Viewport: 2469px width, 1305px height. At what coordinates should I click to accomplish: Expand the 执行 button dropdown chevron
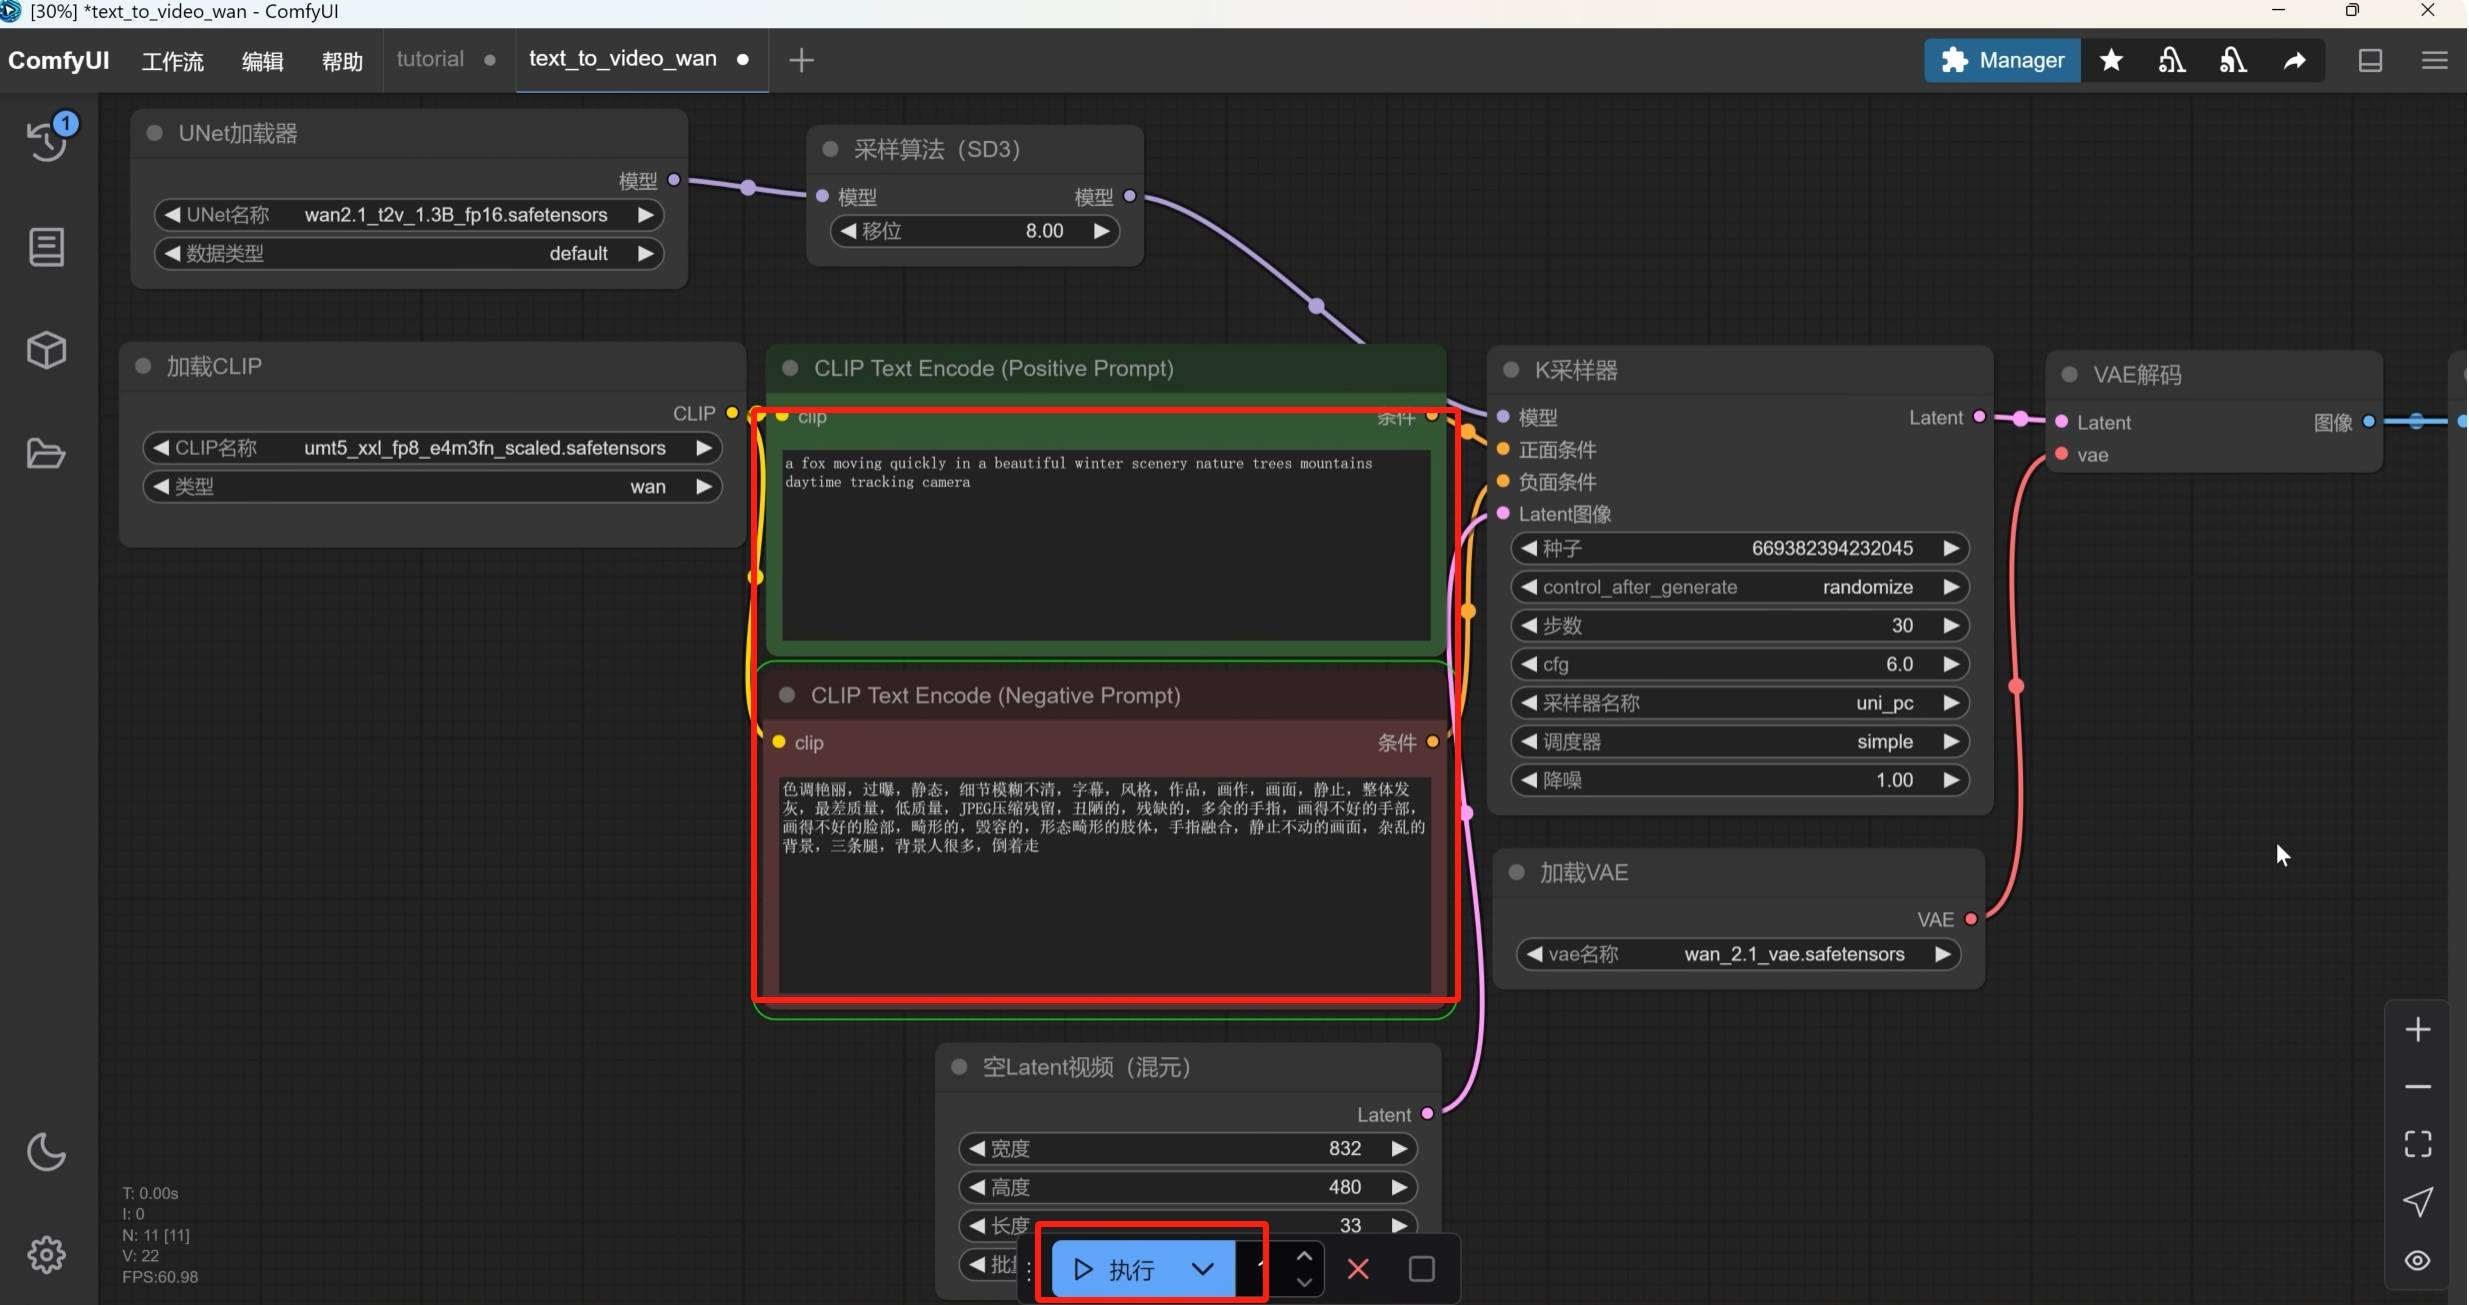pyautogui.click(x=1203, y=1270)
